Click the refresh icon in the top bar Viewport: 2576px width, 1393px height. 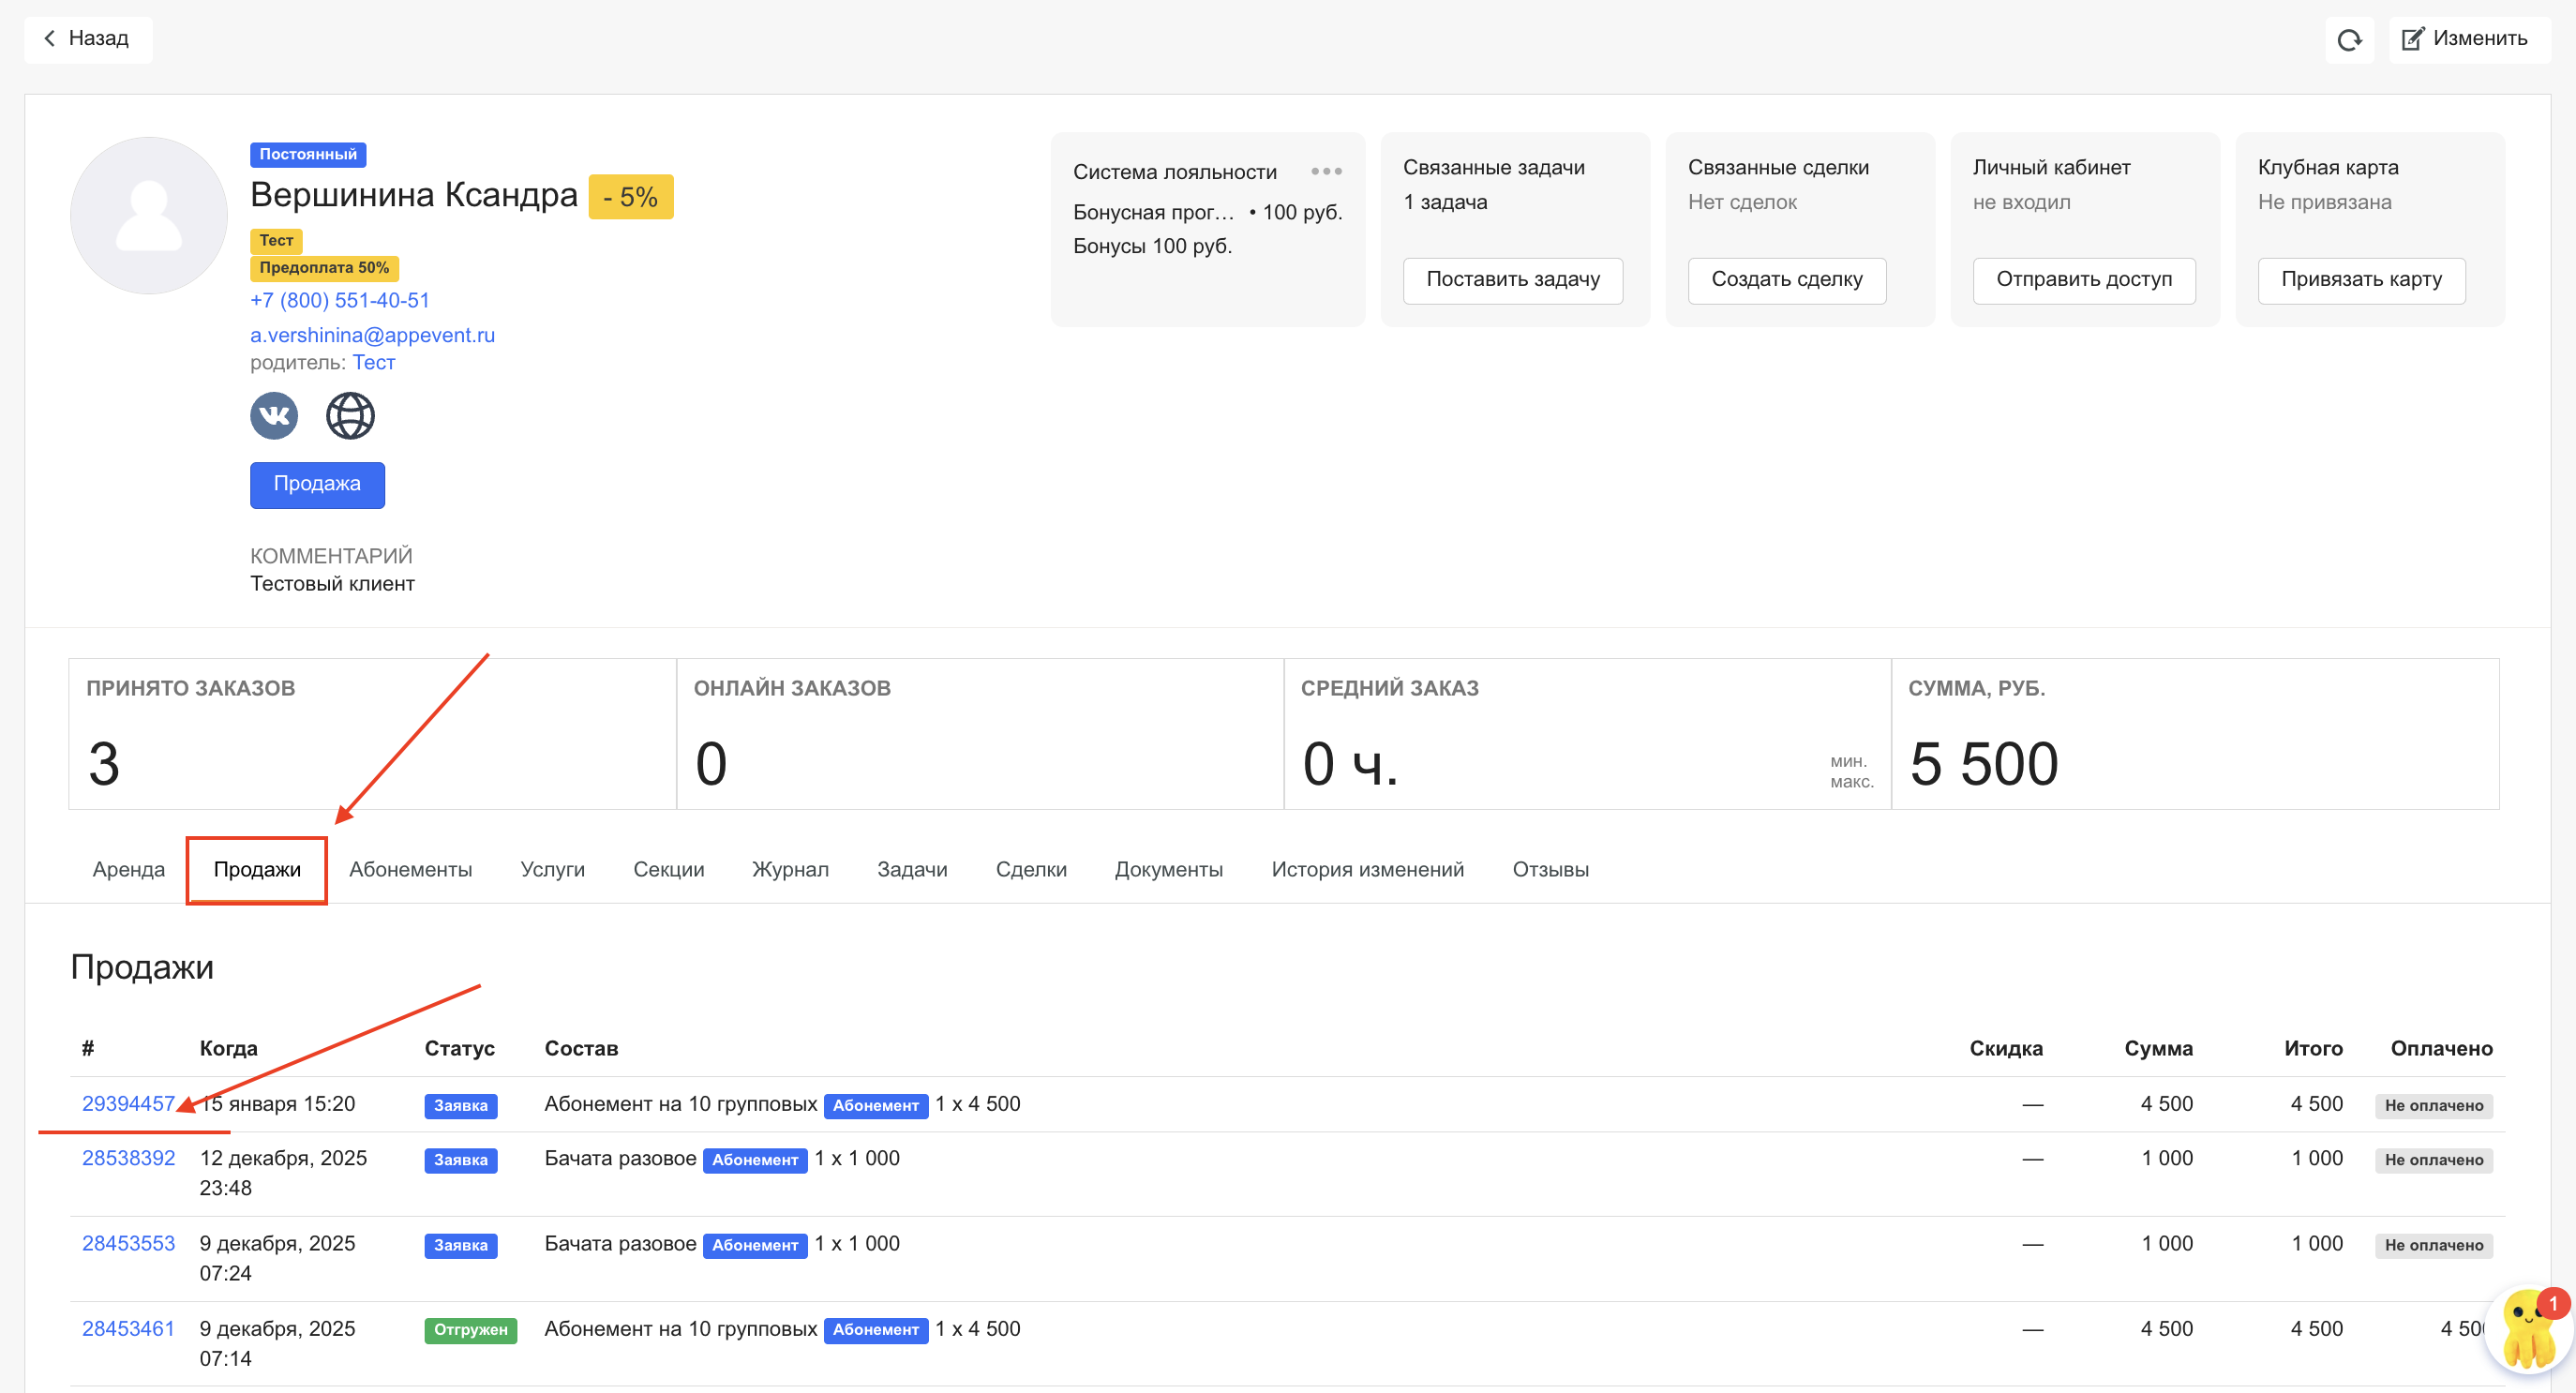coord(2348,40)
